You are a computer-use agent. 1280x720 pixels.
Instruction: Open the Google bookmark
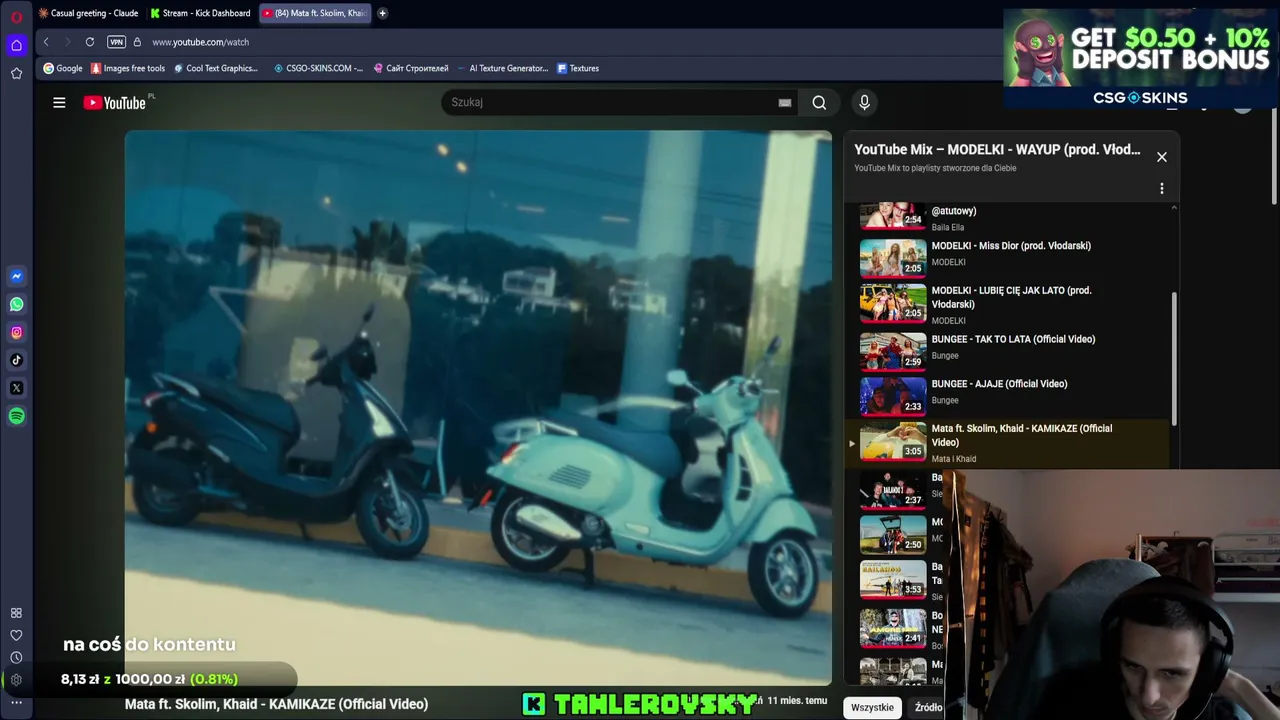pos(63,68)
